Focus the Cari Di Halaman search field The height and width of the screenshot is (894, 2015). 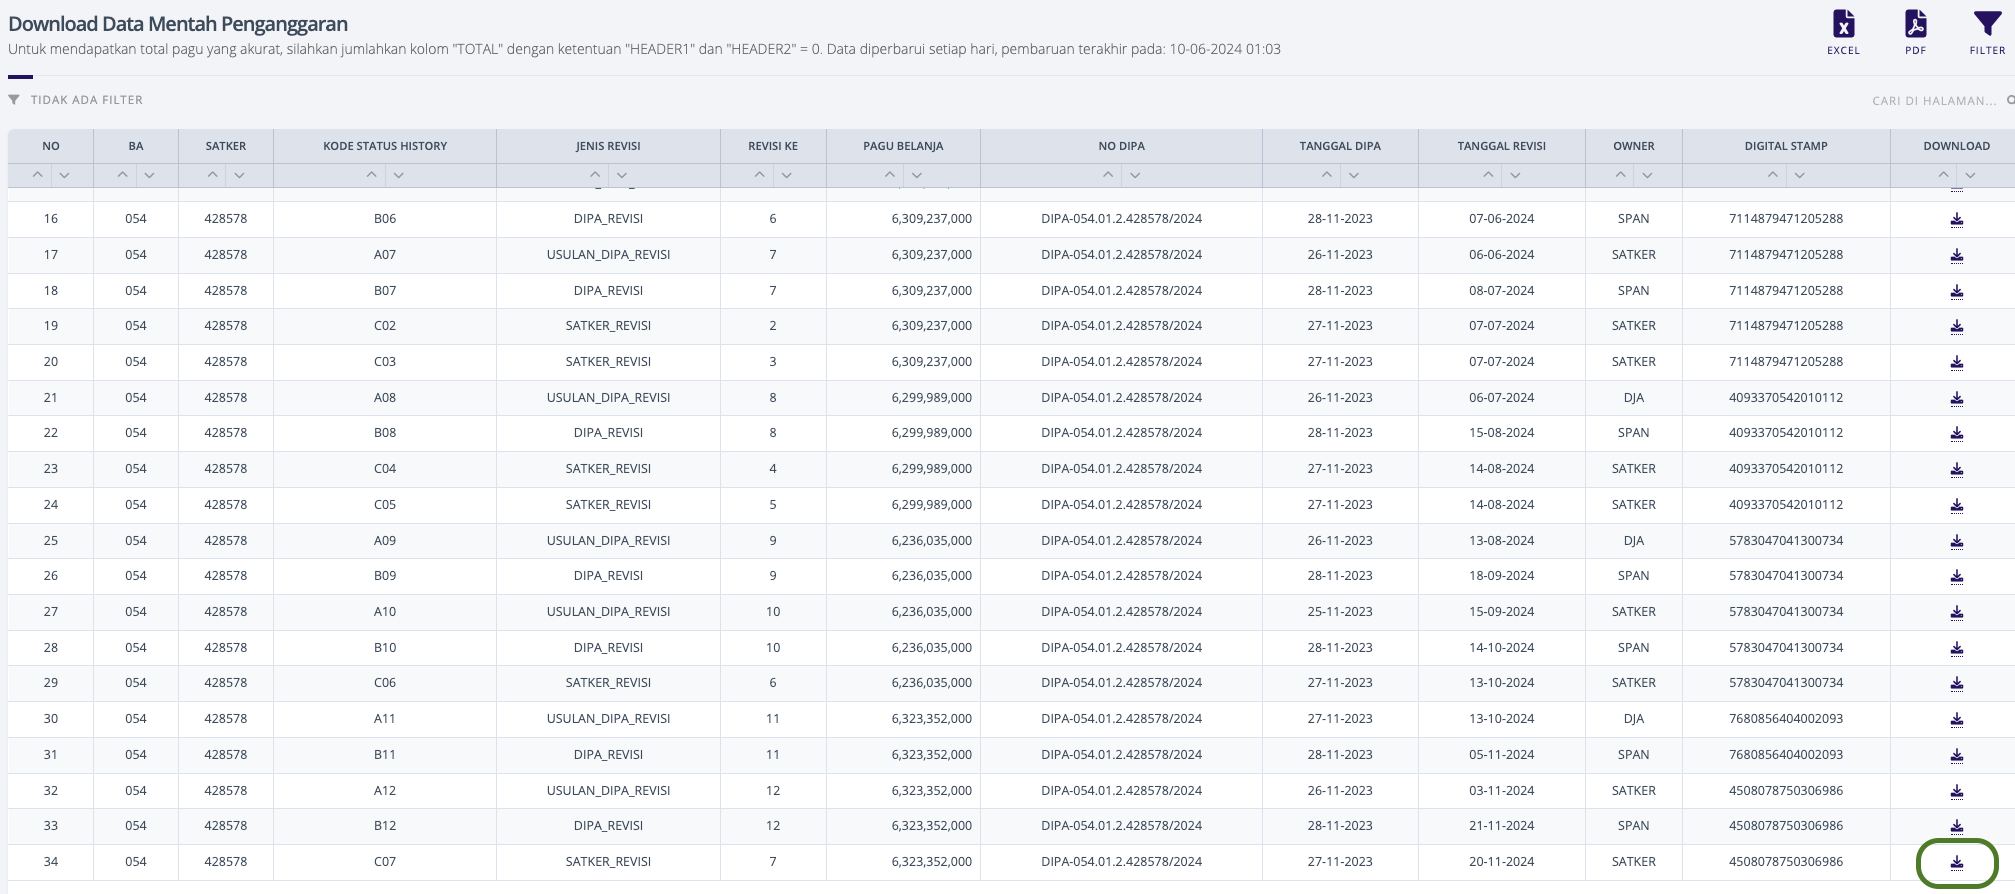click(x=1936, y=100)
